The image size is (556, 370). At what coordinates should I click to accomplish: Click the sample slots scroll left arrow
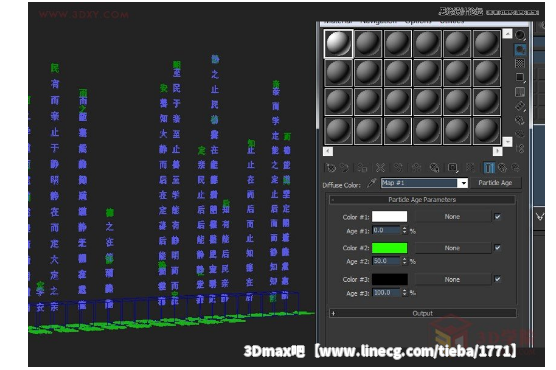tap(328, 151)
